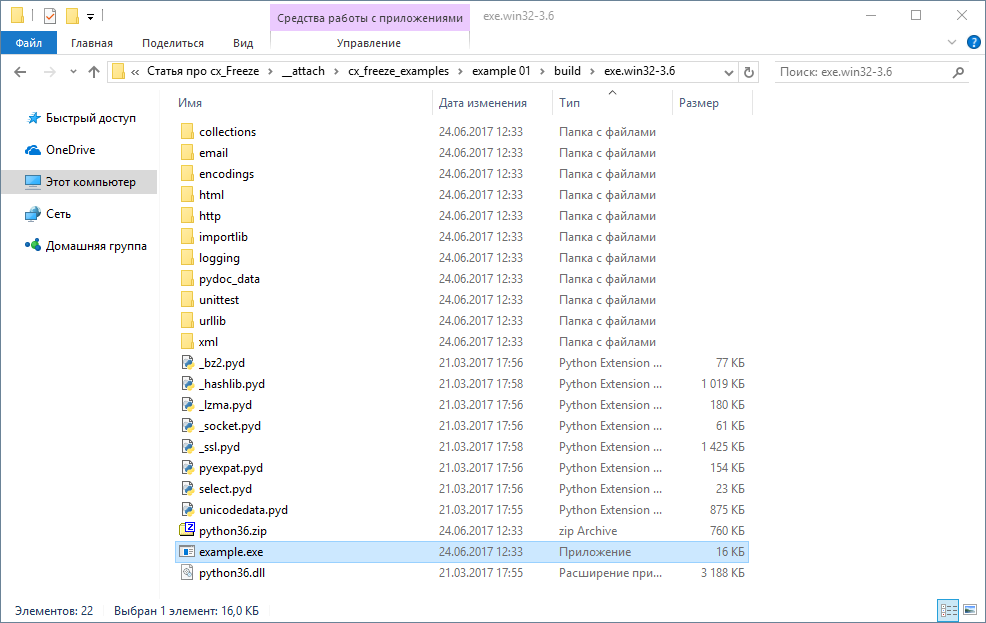Show hidden path with the « chevron
Viewport: 986px width, 623px height.
click(135, 72)
